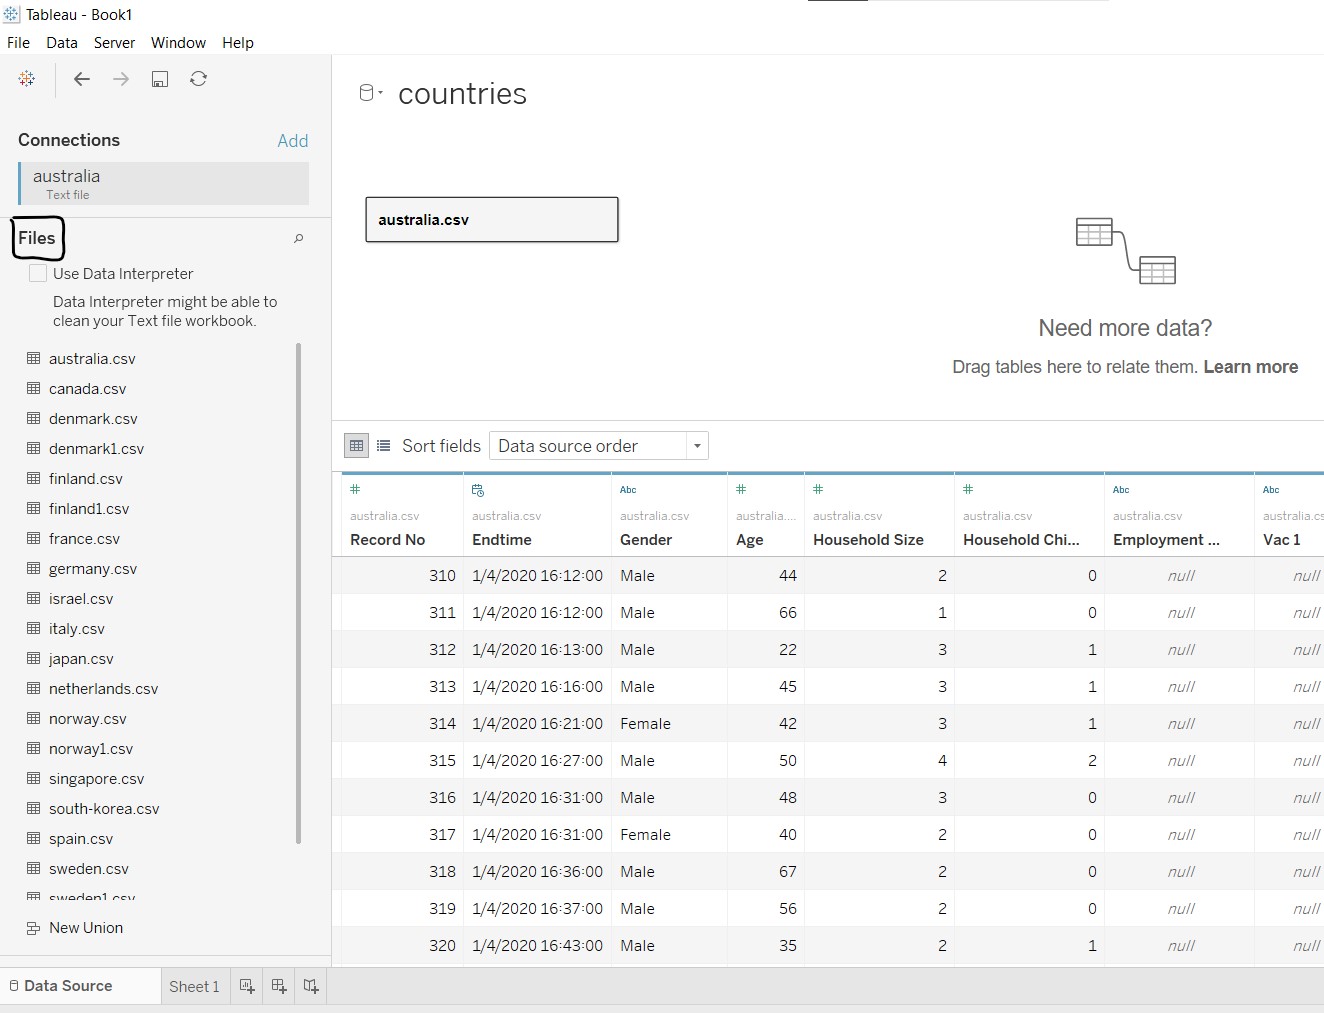The width and height of the screenshot is (1324, 1013).
Task: Click the New Worksheet icon
Action: tap(247, 986)
